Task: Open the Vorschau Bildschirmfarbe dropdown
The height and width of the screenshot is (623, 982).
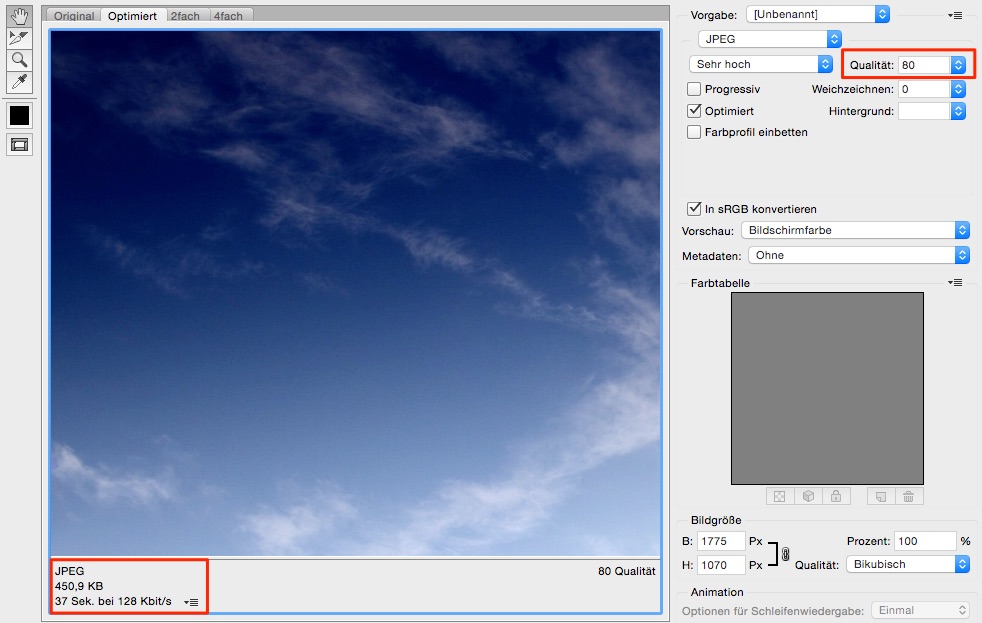Action: tap(855, 230)
